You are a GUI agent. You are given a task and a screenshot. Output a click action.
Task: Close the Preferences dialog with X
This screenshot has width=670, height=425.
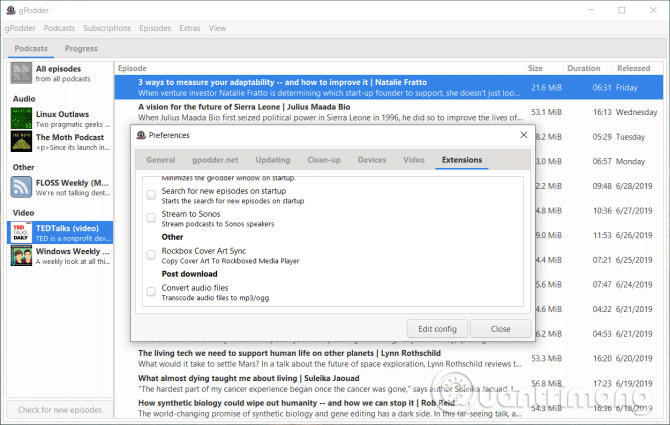(523, 135)
